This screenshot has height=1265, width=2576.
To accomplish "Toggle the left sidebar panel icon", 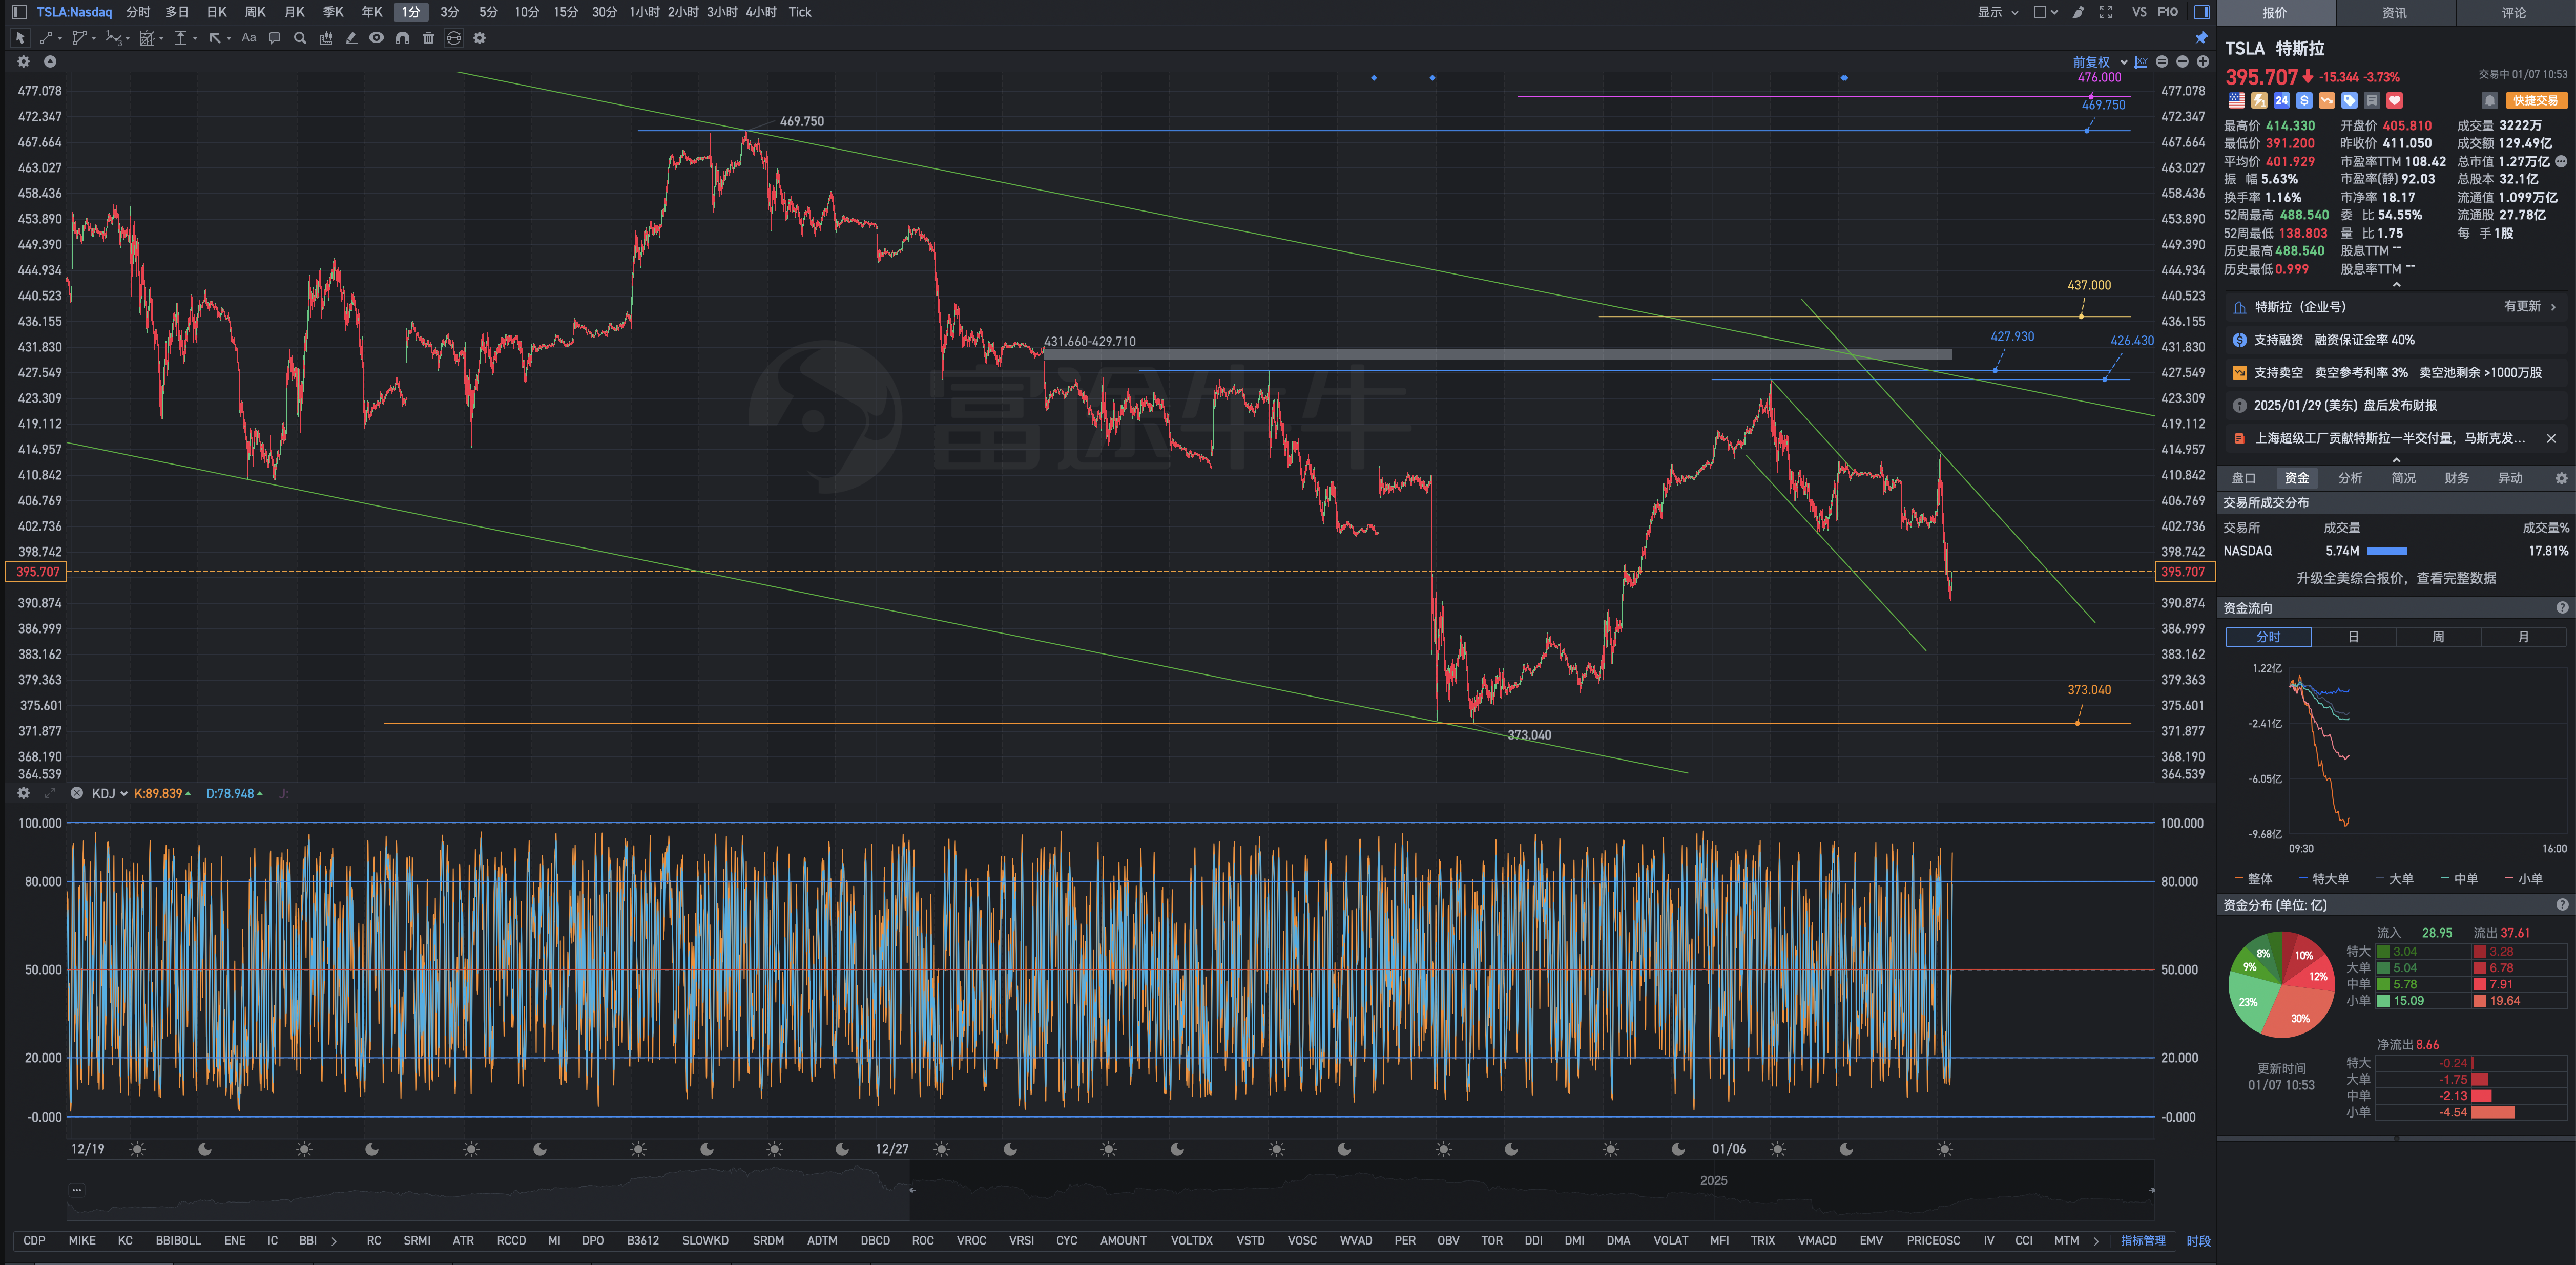I will click(x=19, y=12).
